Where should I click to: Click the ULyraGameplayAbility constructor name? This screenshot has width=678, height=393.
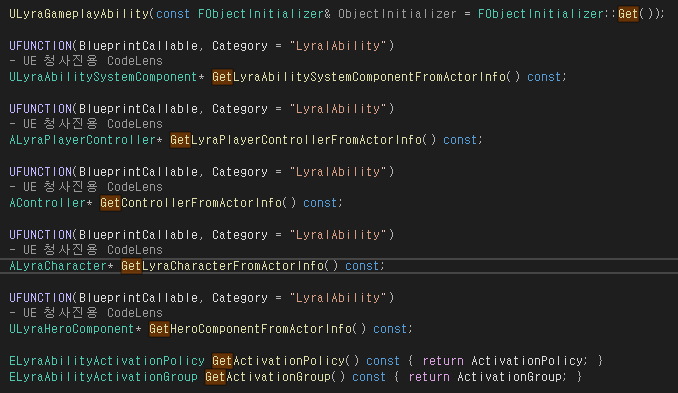coord(79,14)
